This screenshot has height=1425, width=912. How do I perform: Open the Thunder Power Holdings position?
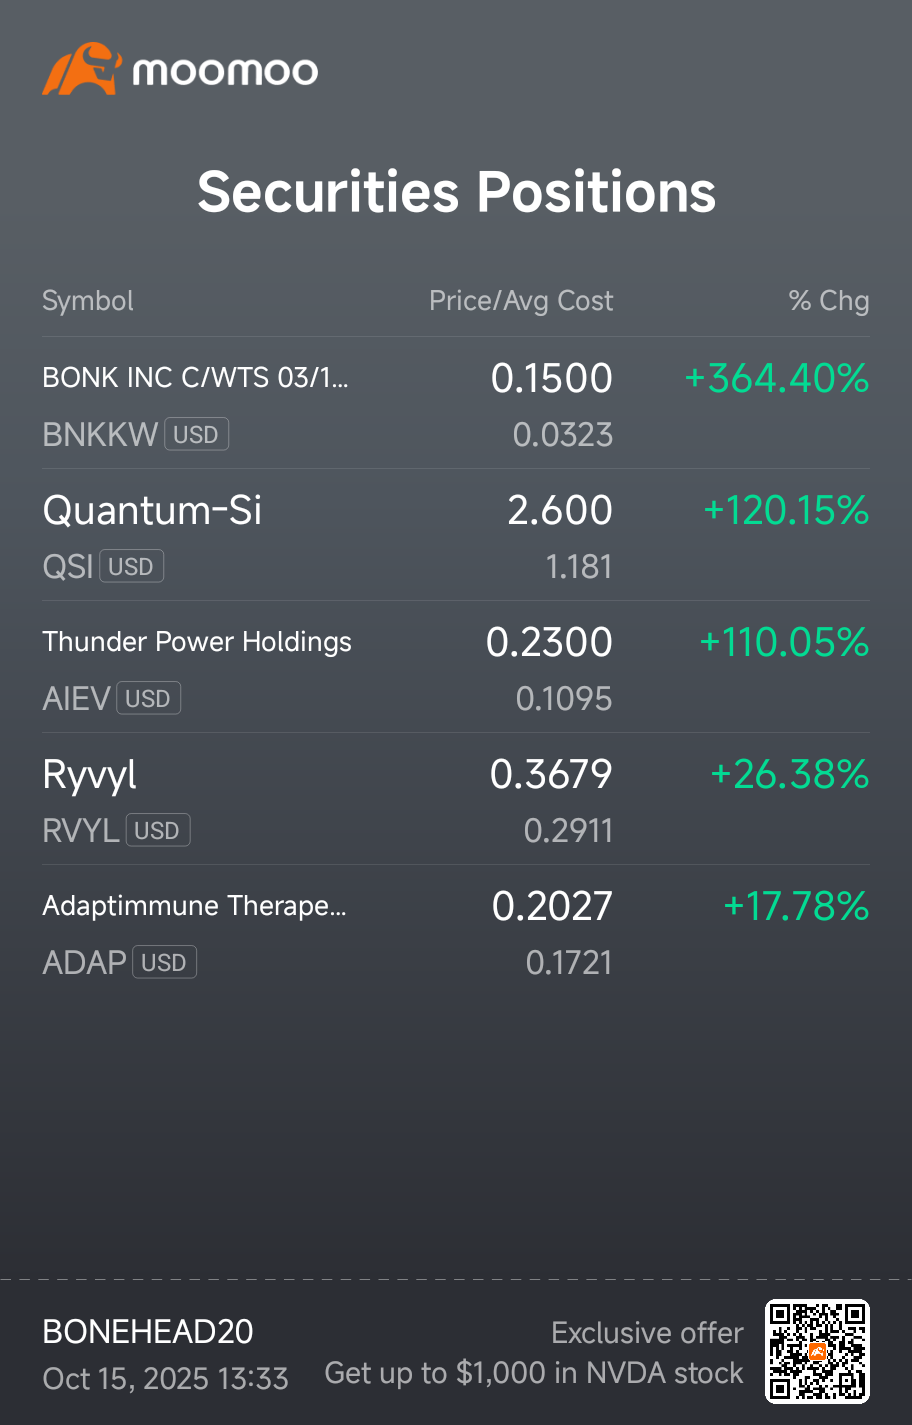[x=456, y=667]
